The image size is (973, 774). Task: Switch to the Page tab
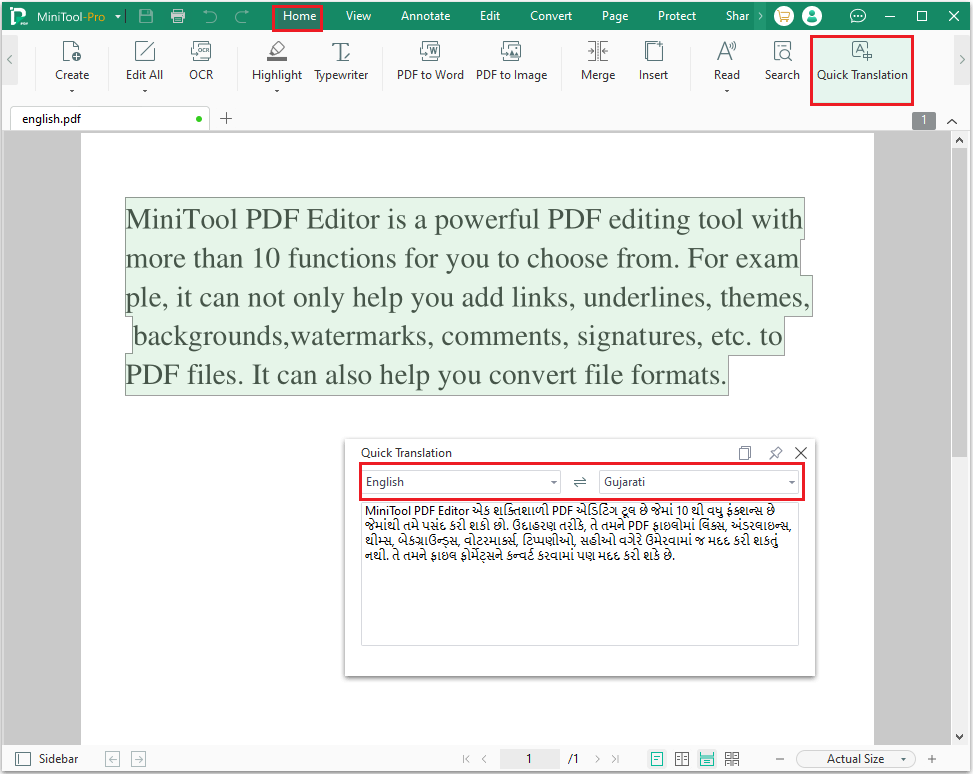[615, 16]
